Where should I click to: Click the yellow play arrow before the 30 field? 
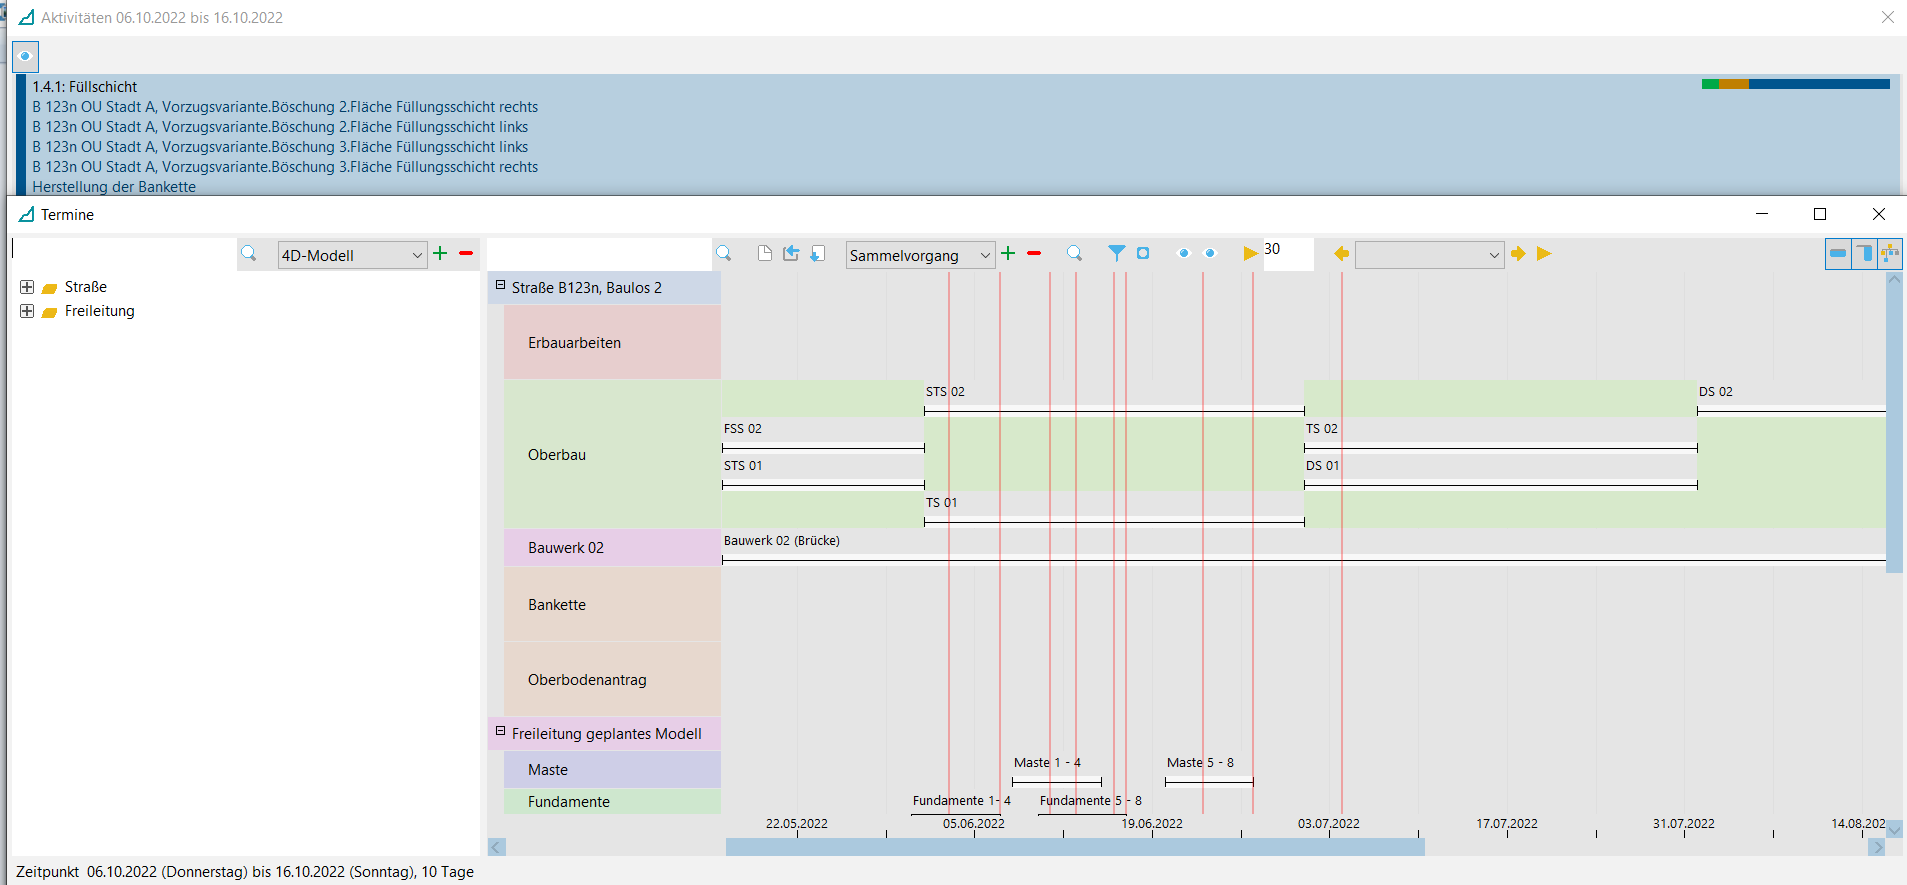[x=1250, y=254]
